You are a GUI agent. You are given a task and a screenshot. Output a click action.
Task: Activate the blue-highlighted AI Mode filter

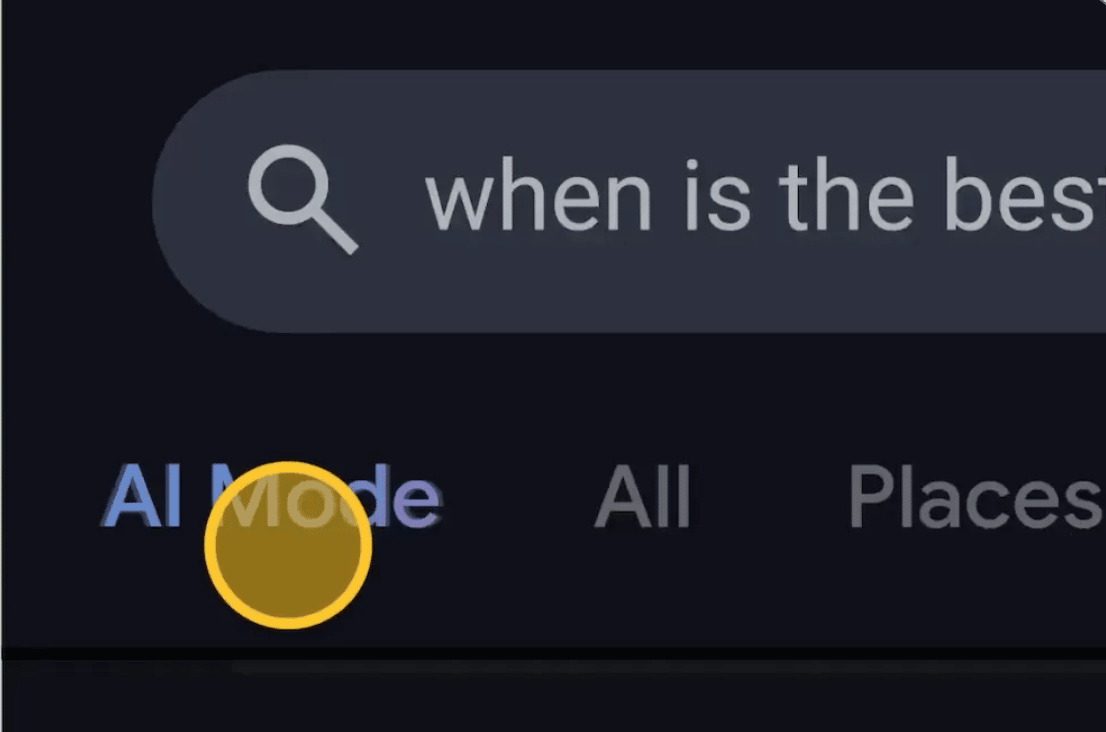(272, 497)
